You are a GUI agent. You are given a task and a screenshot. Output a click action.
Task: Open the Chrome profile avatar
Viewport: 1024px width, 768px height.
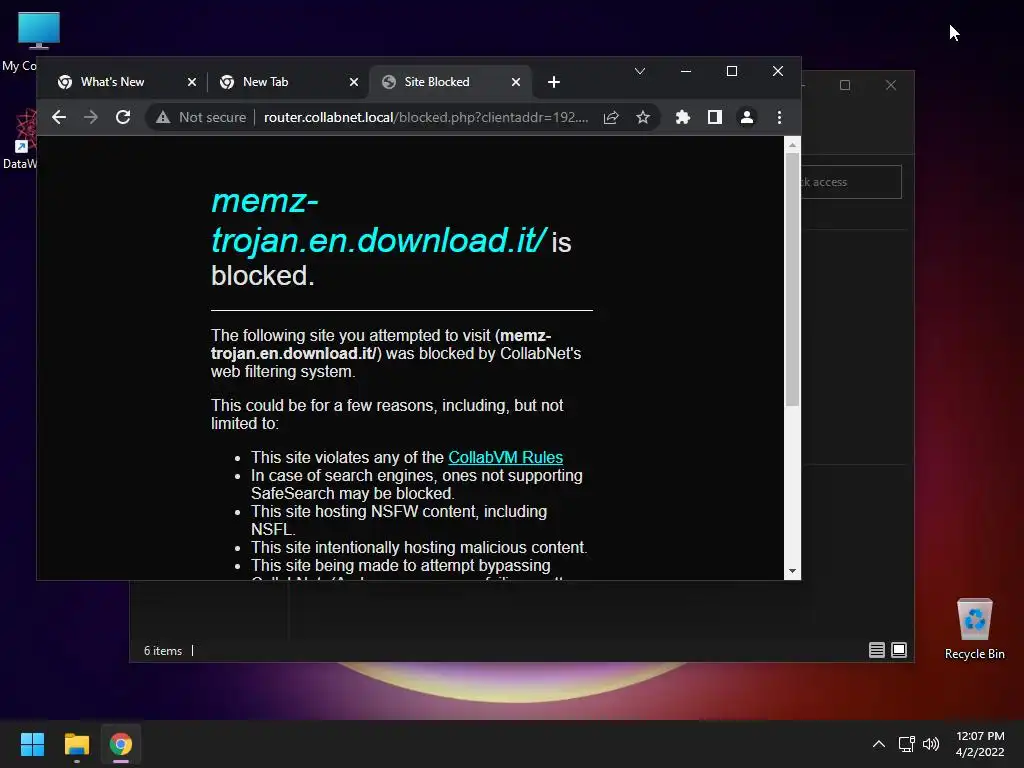(746, 117)
